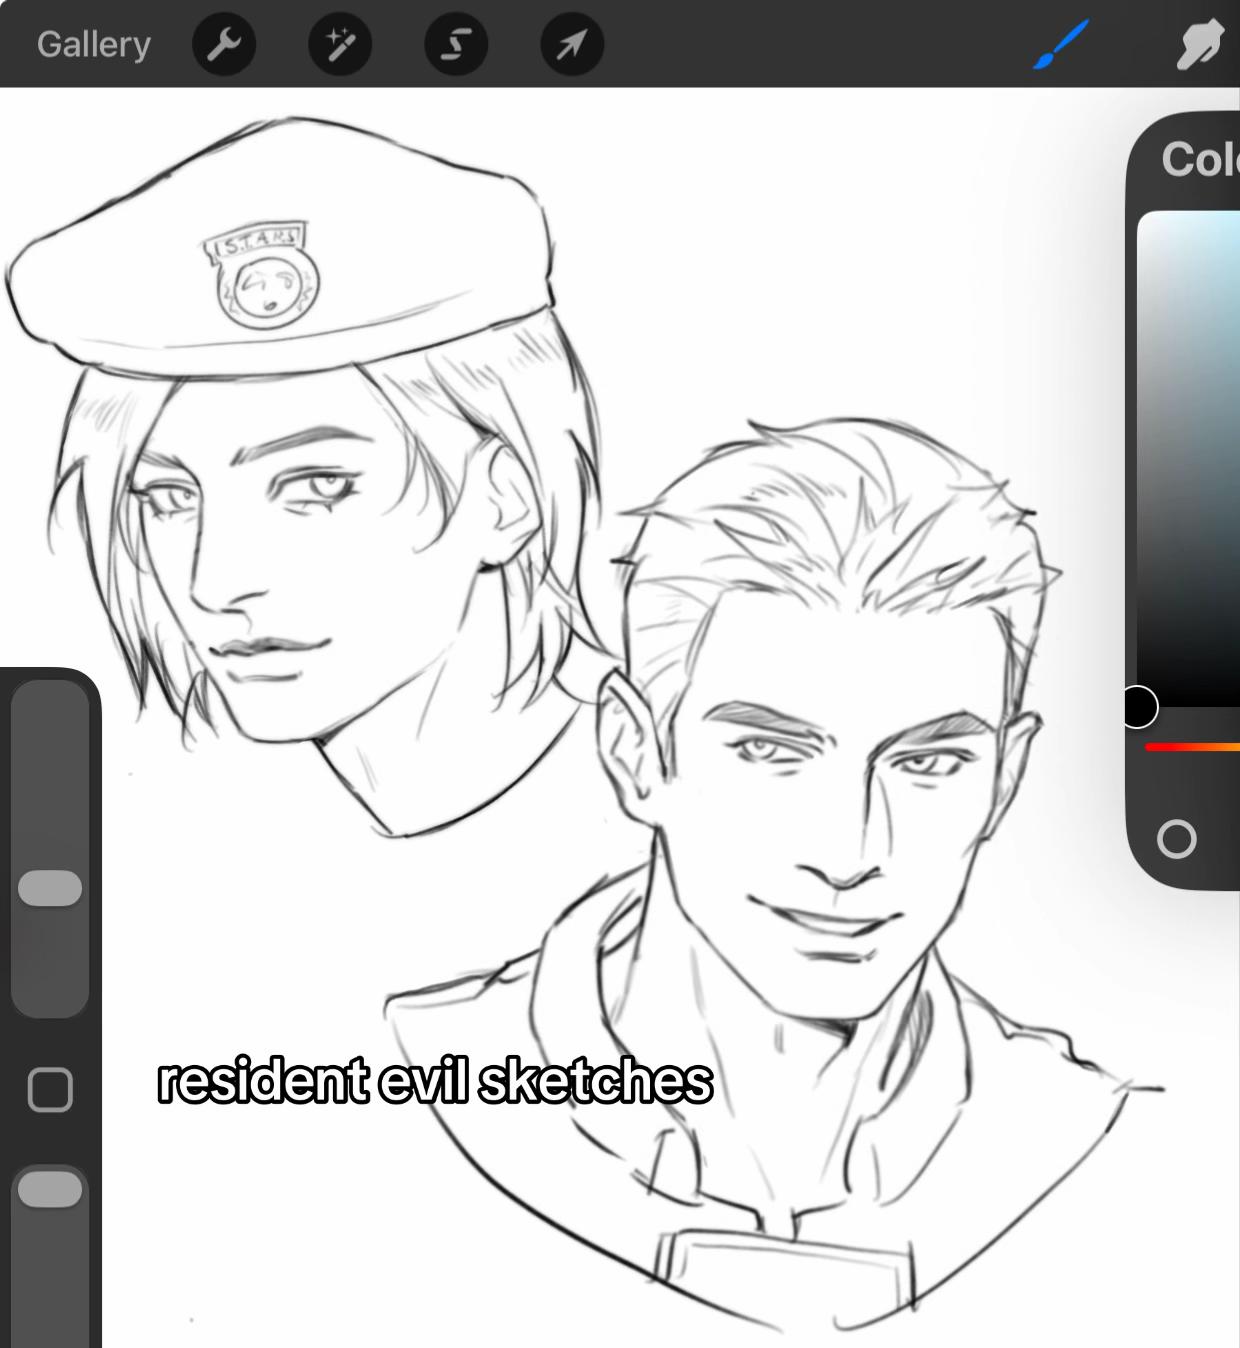1240x1348 pixels.
Task: Tap the square modifier button in sidebar
Action: coord(50,1090)
